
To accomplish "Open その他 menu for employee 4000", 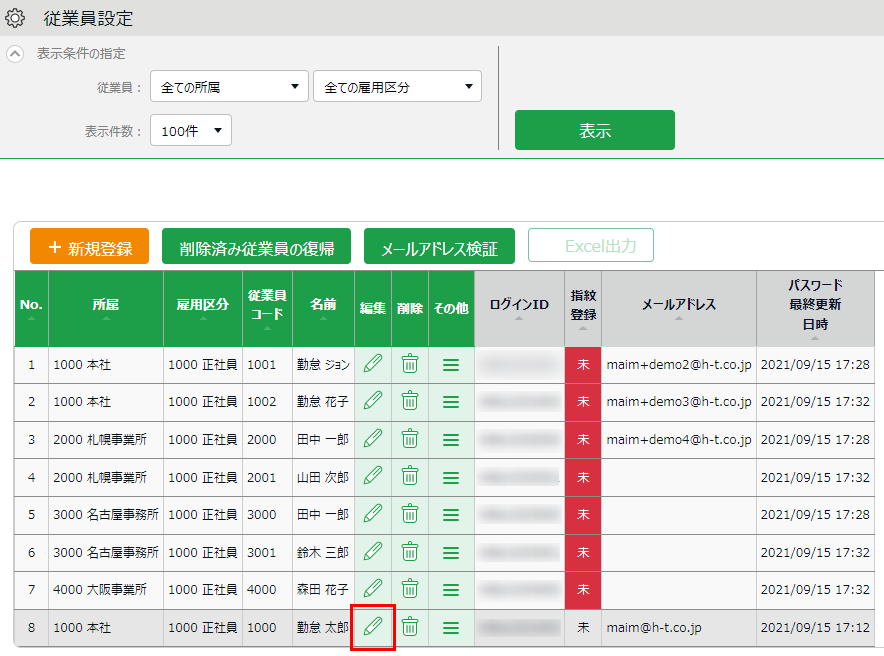I will point(450,590).
